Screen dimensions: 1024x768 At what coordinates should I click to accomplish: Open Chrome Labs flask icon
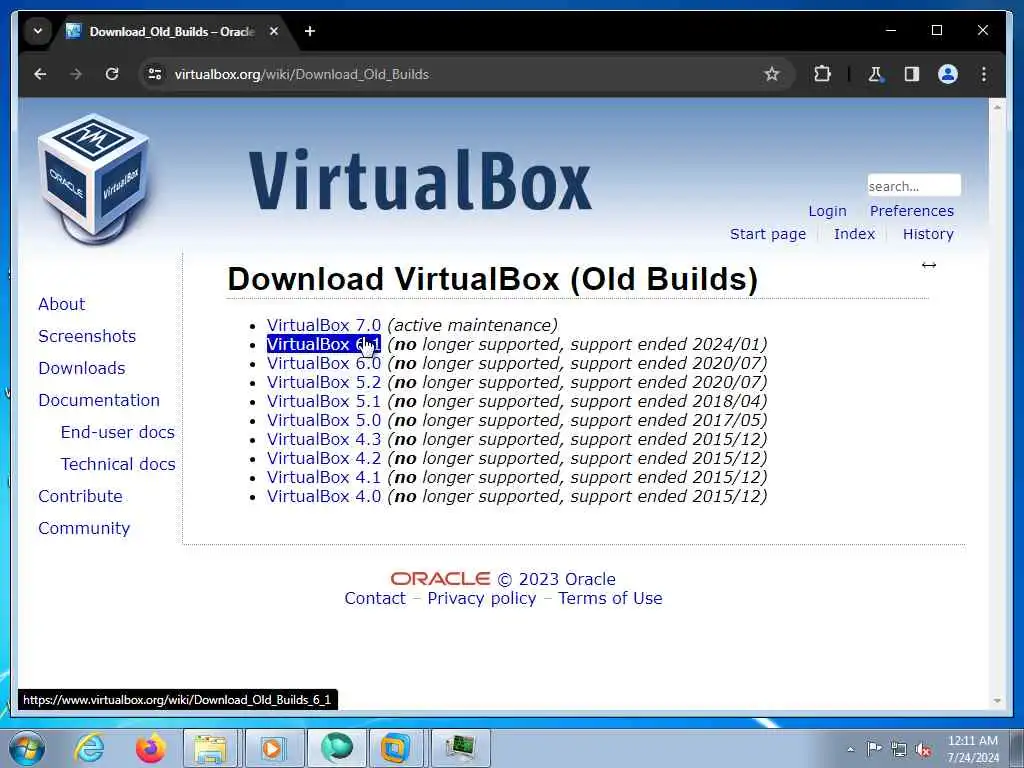[x=875, y=74]
